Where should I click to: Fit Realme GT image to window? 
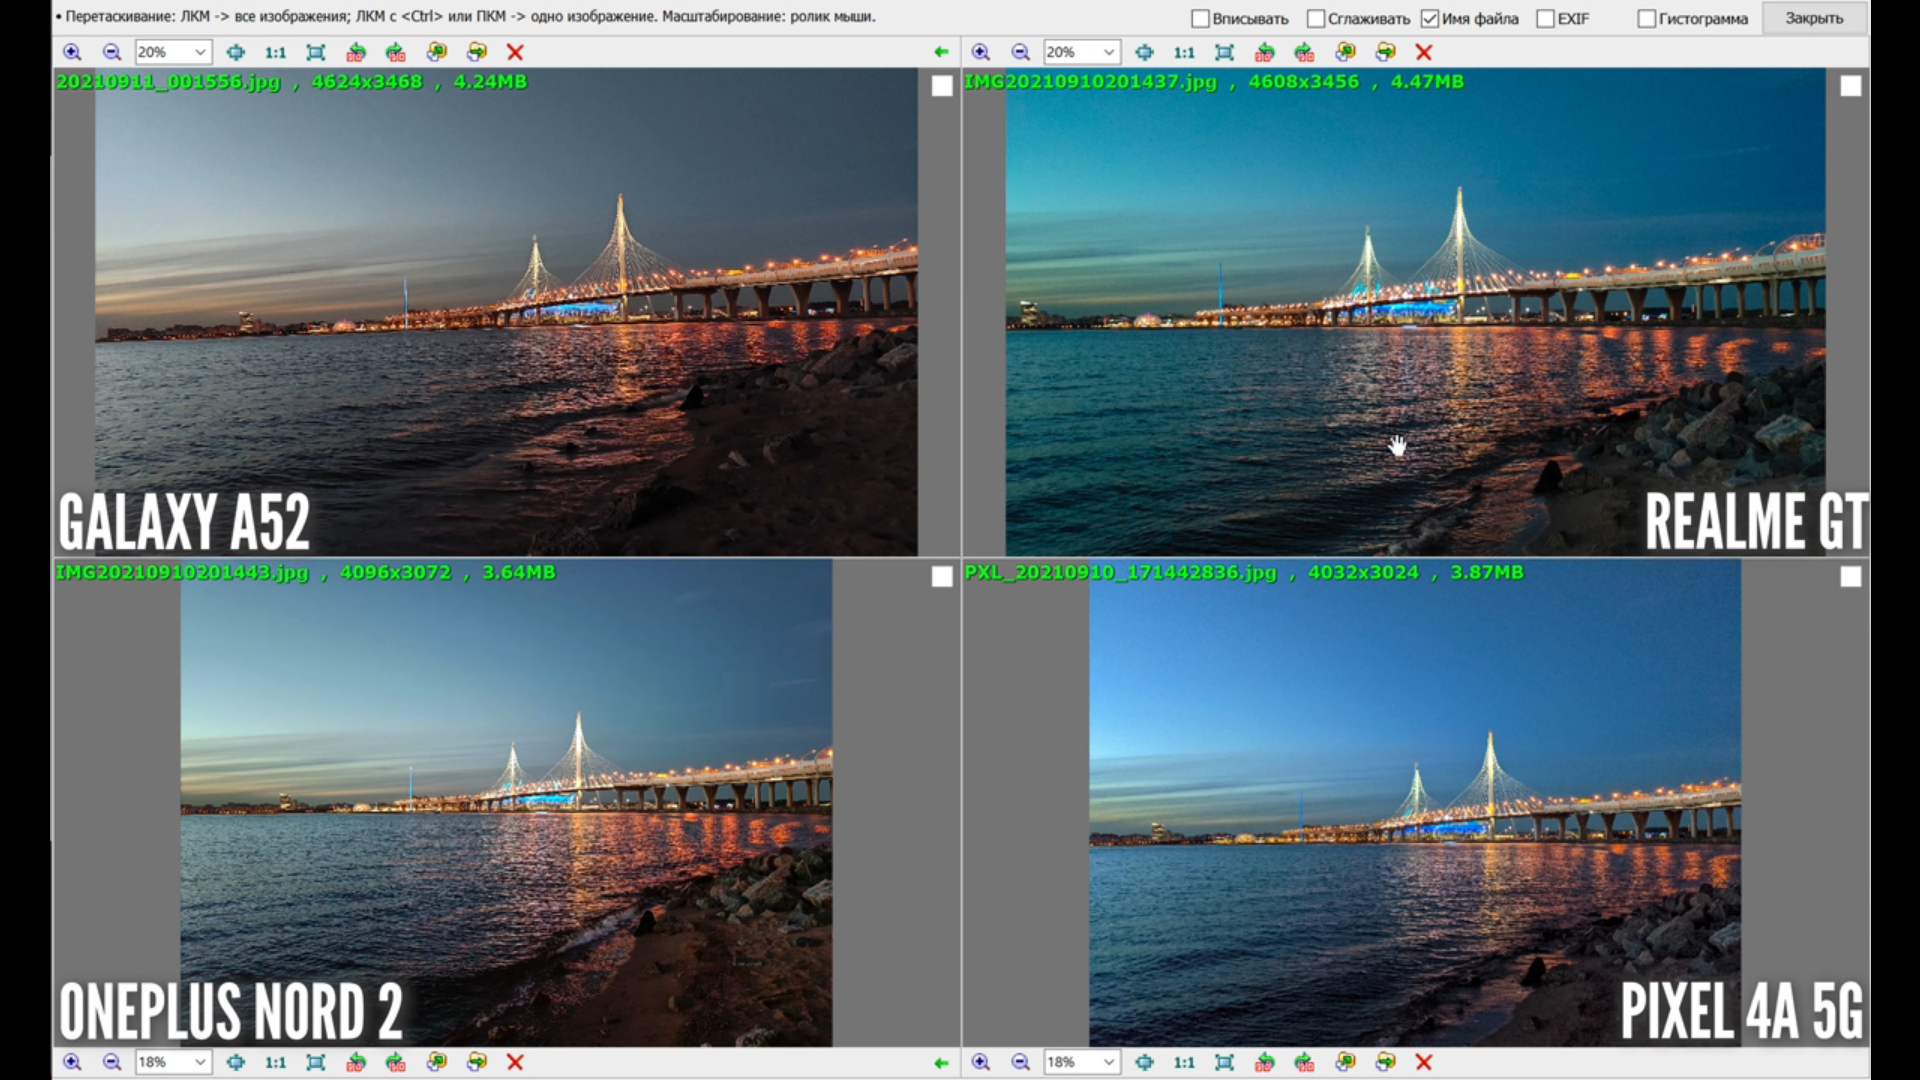(x=1224, y=52)
